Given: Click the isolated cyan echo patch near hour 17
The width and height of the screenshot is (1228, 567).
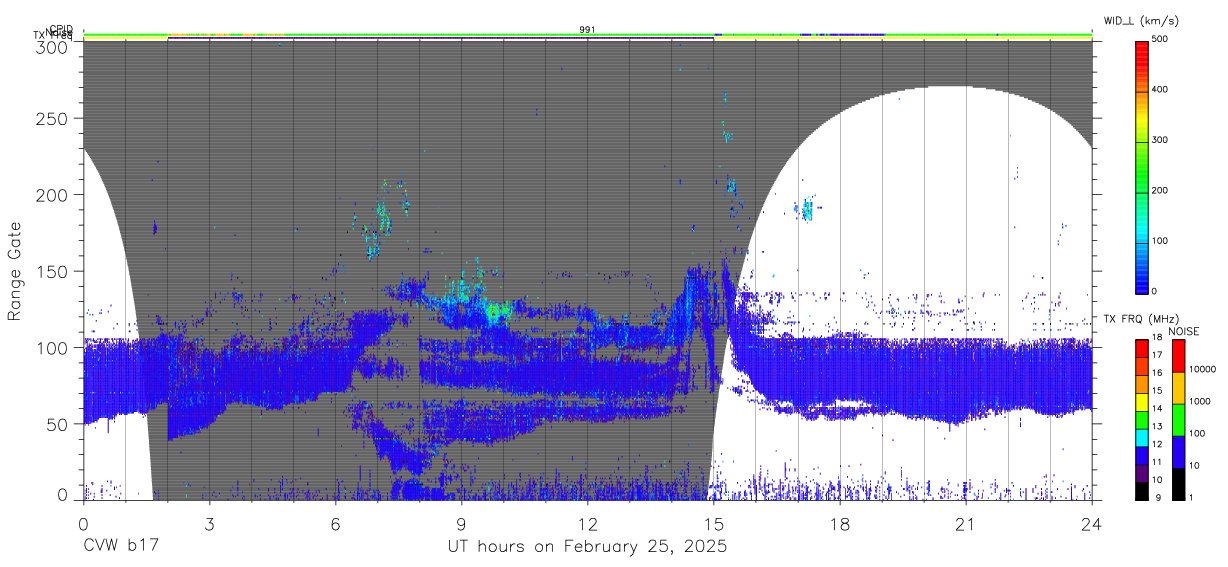Looking at the screenshot, I should click(x=806, y=210).
